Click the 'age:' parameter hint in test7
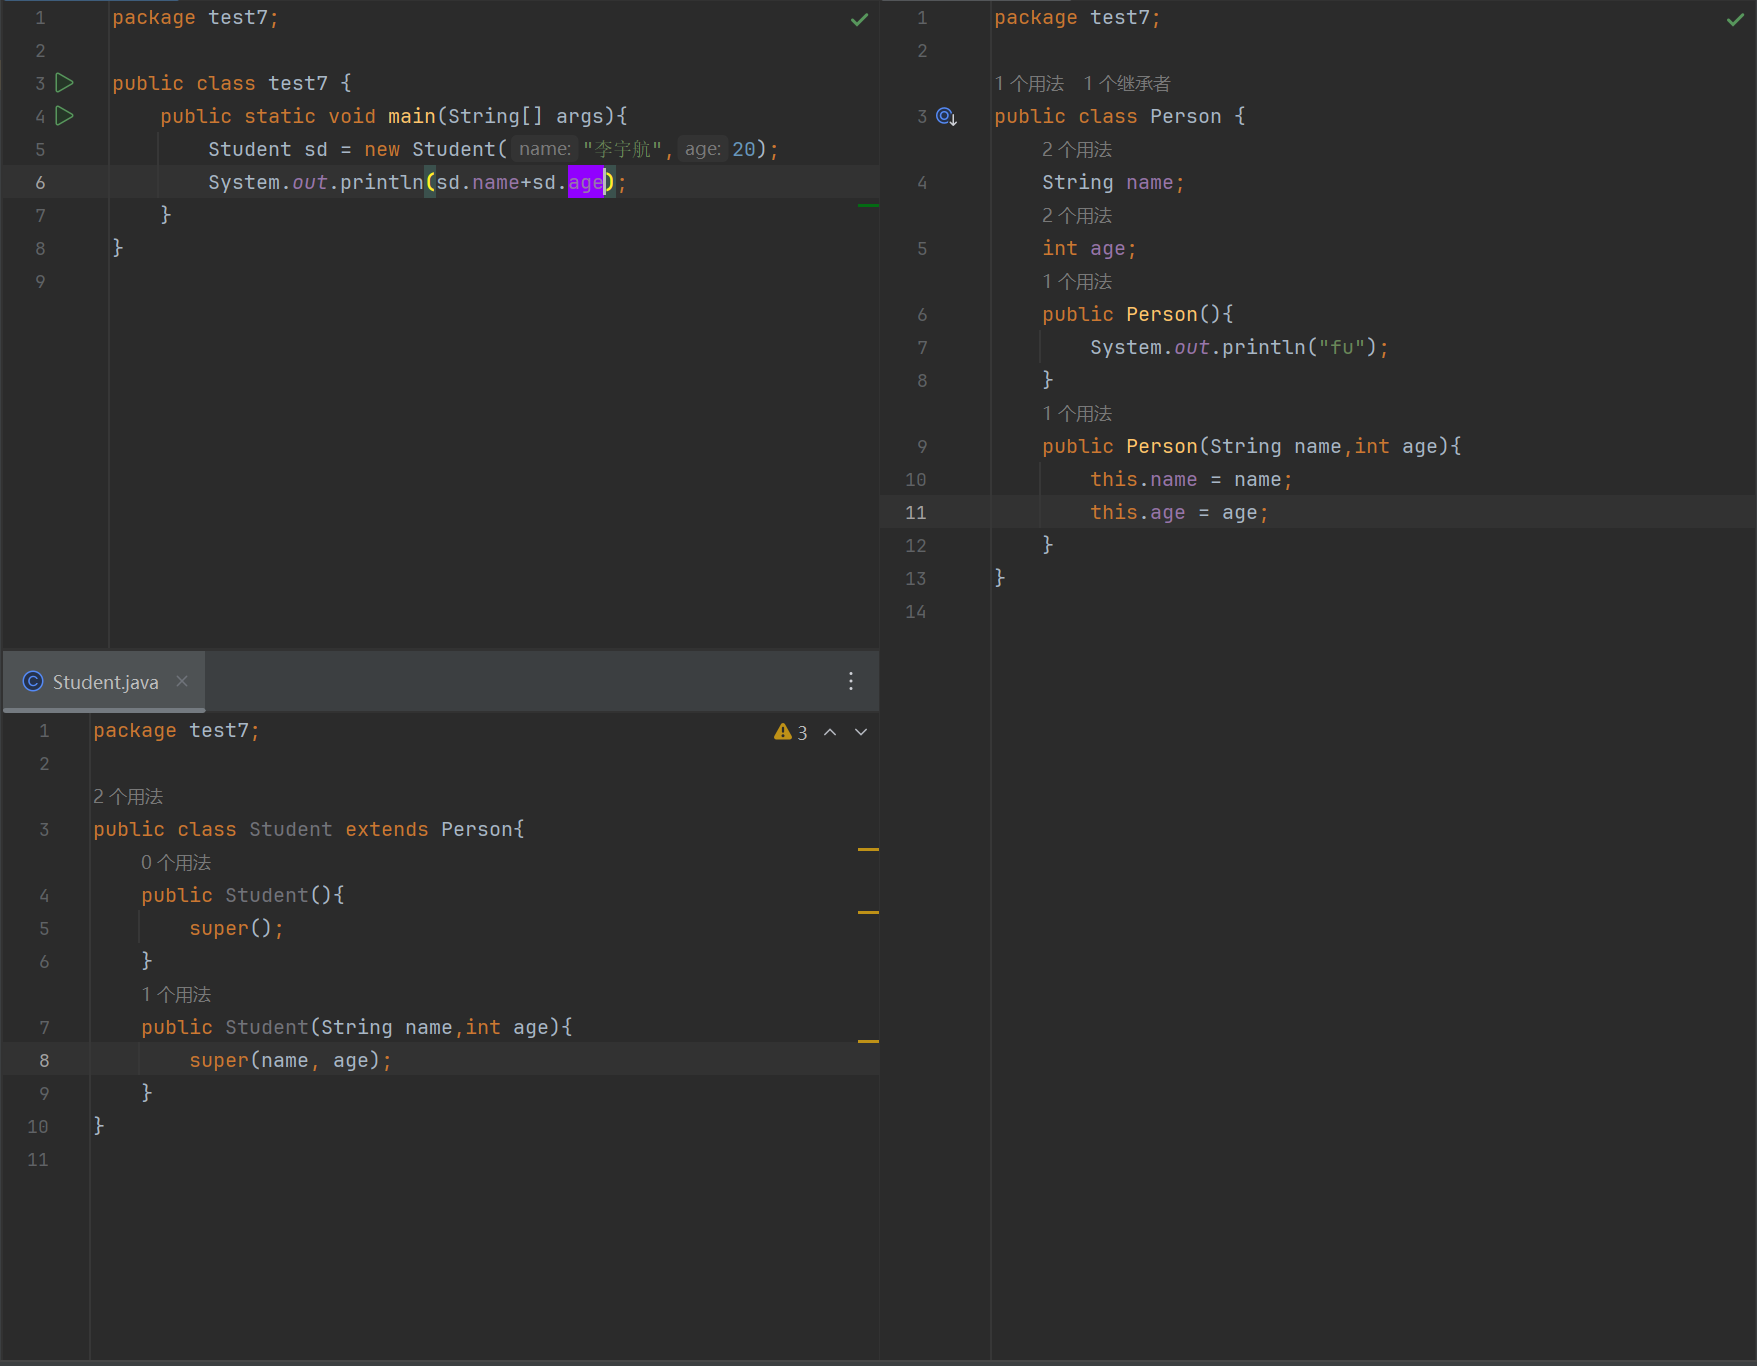This screenshot has height=1366, width=1757. tap(702, 149)
